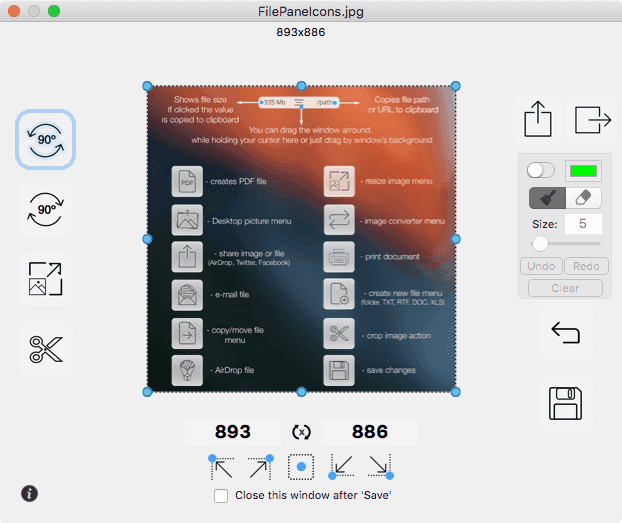Open the info button
This screenshot has height=523, width=622.
[29, 494]
